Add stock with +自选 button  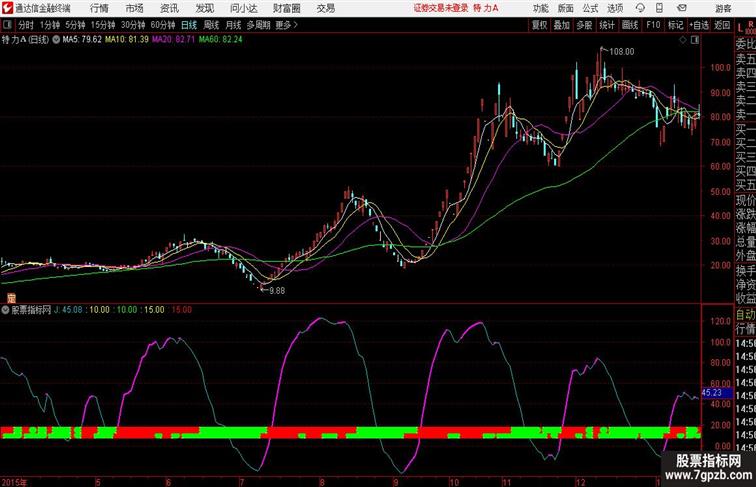click(699, 25)
